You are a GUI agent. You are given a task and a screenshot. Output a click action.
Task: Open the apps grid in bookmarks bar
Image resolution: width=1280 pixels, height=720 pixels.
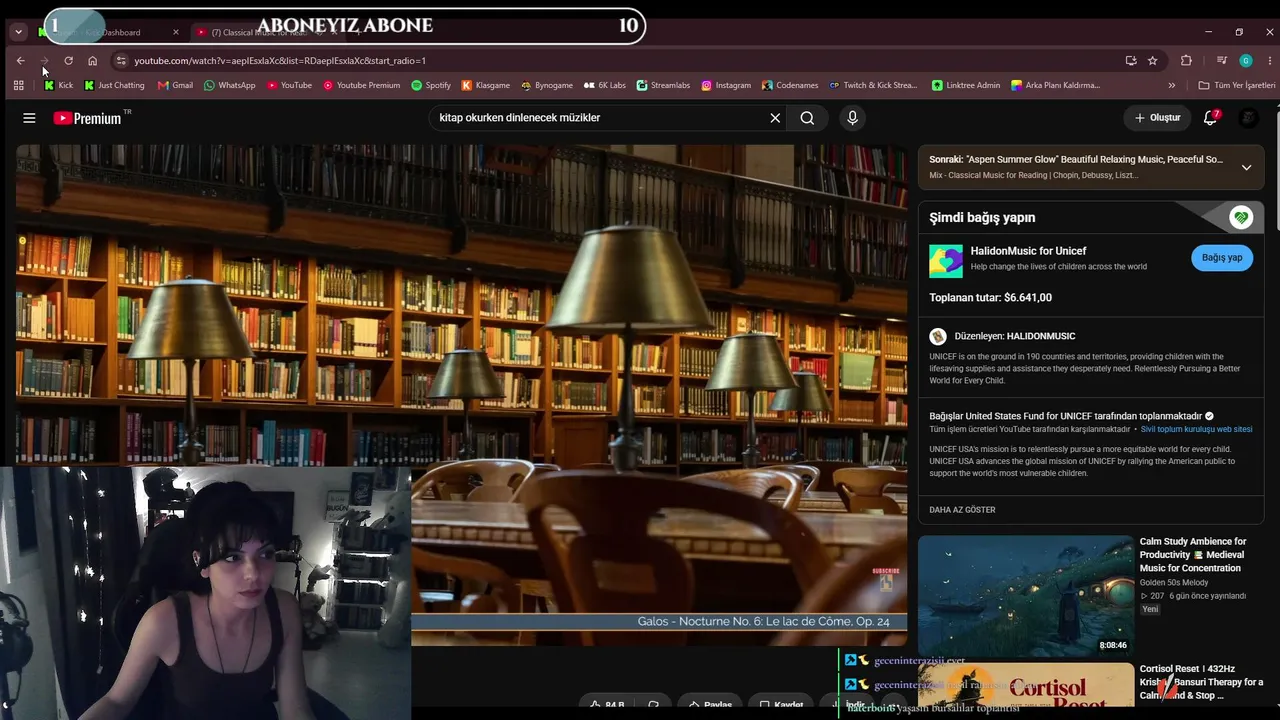pos(18,85)
